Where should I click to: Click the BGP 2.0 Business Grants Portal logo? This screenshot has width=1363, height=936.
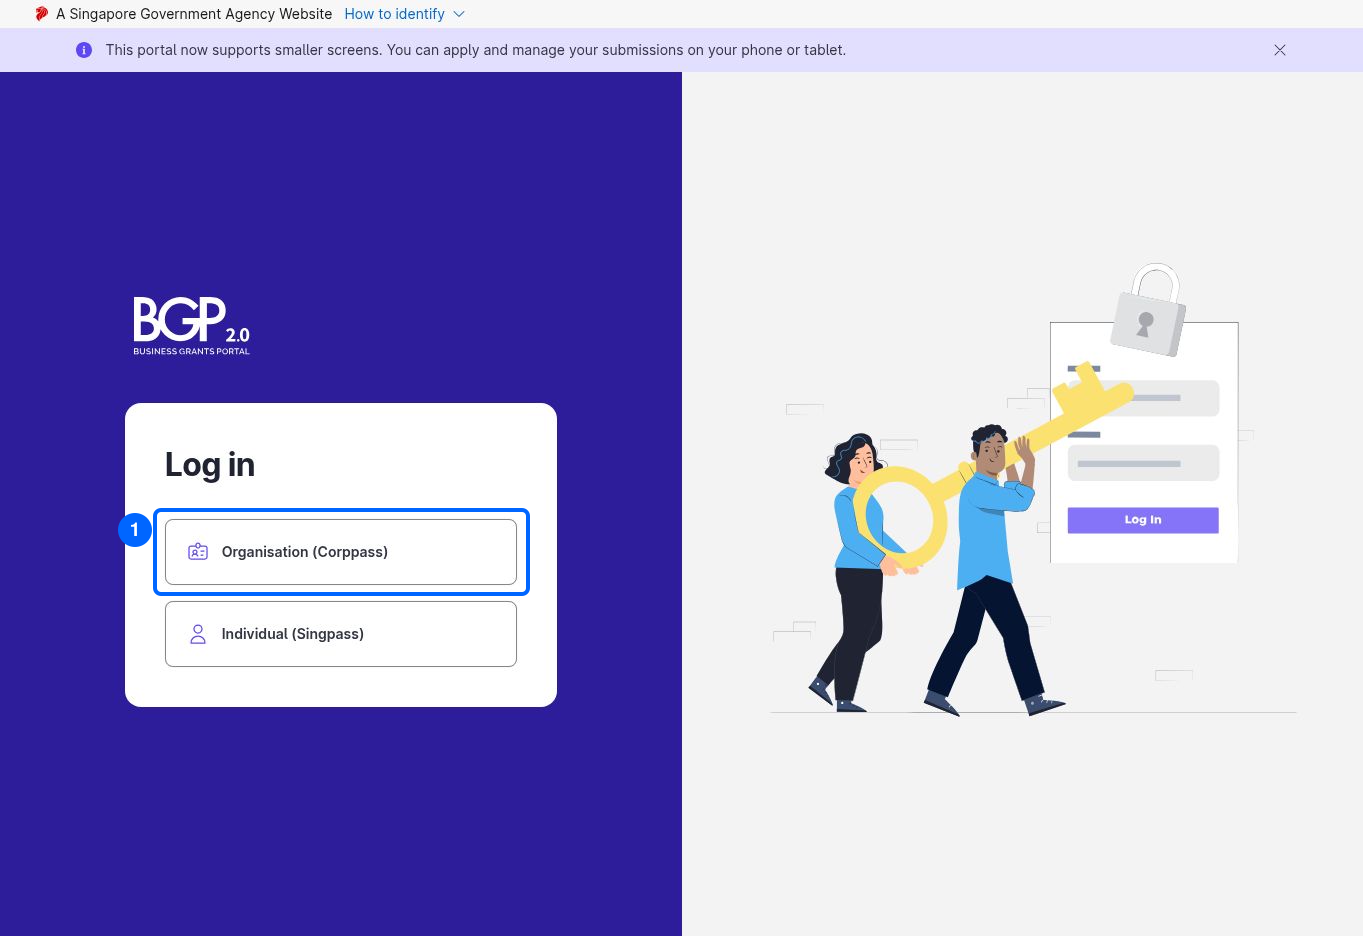click(x=192, y=326)
